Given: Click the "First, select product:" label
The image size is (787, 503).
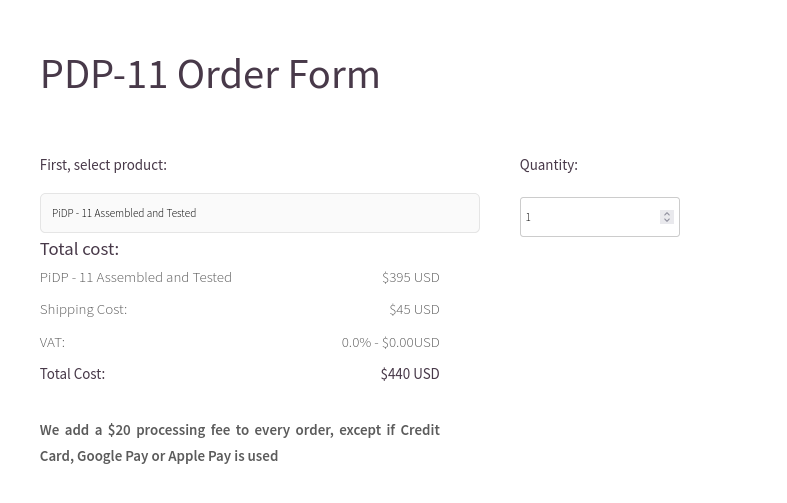Looking at the screenshot, I should tap(103, 165).
